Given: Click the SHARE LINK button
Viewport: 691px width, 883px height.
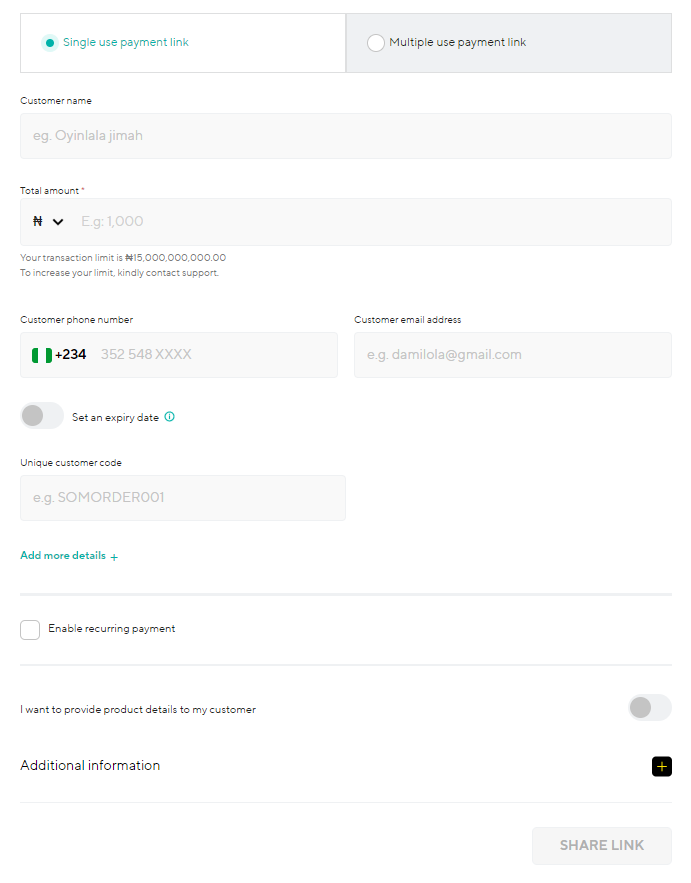Looking at the screenshot, I should (601, 845).
